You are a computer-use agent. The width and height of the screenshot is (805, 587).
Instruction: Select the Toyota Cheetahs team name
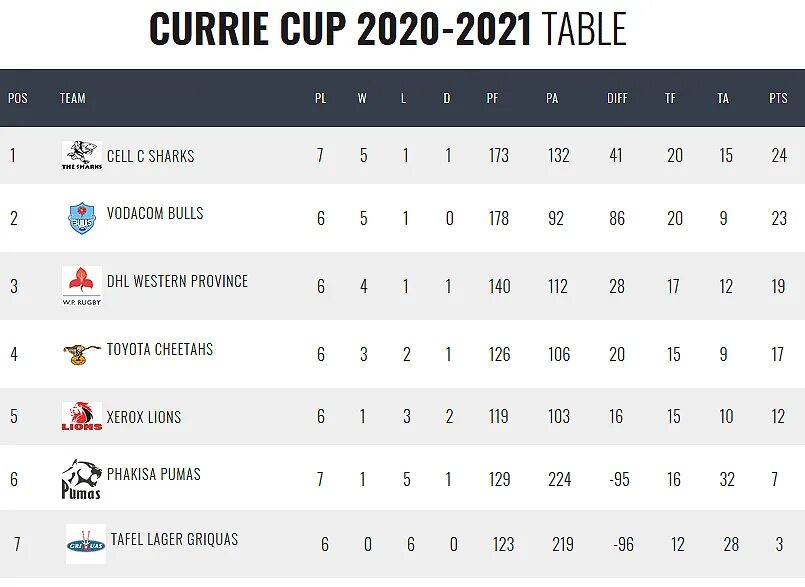[x=160, y=349]
